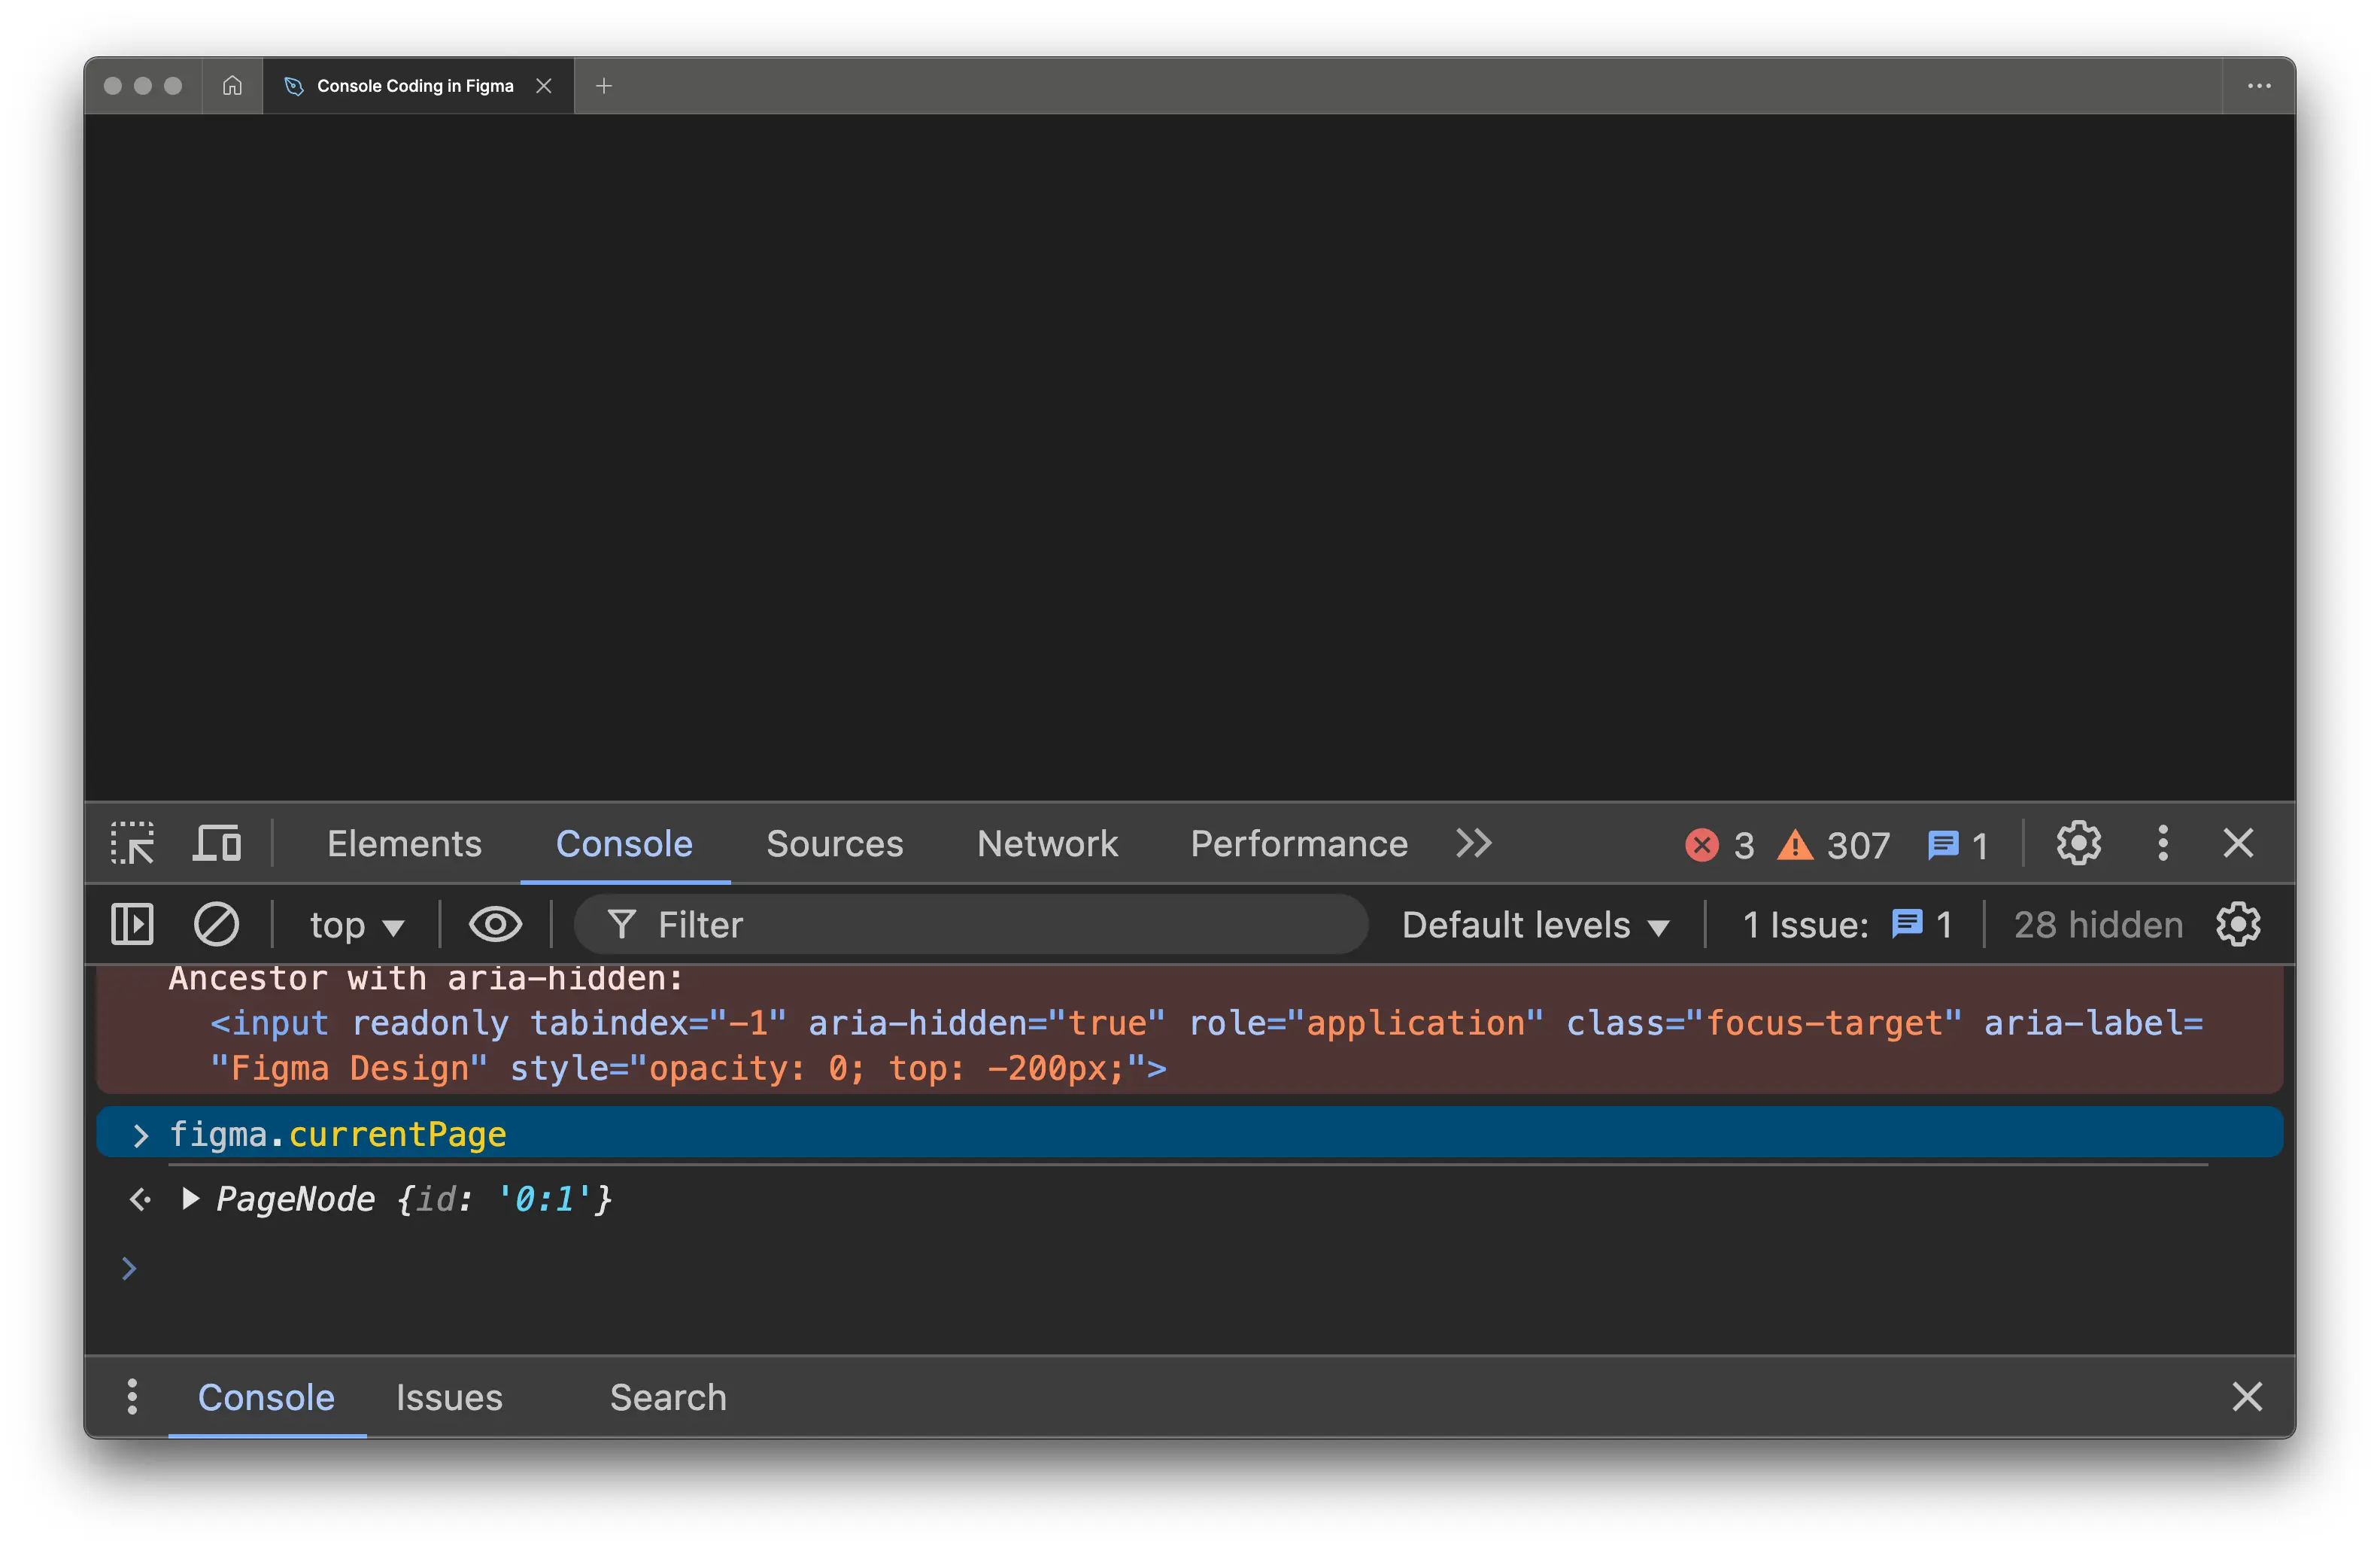Switch to the Elements tab
This screenshot has width=2380, height=1550.
404,843
